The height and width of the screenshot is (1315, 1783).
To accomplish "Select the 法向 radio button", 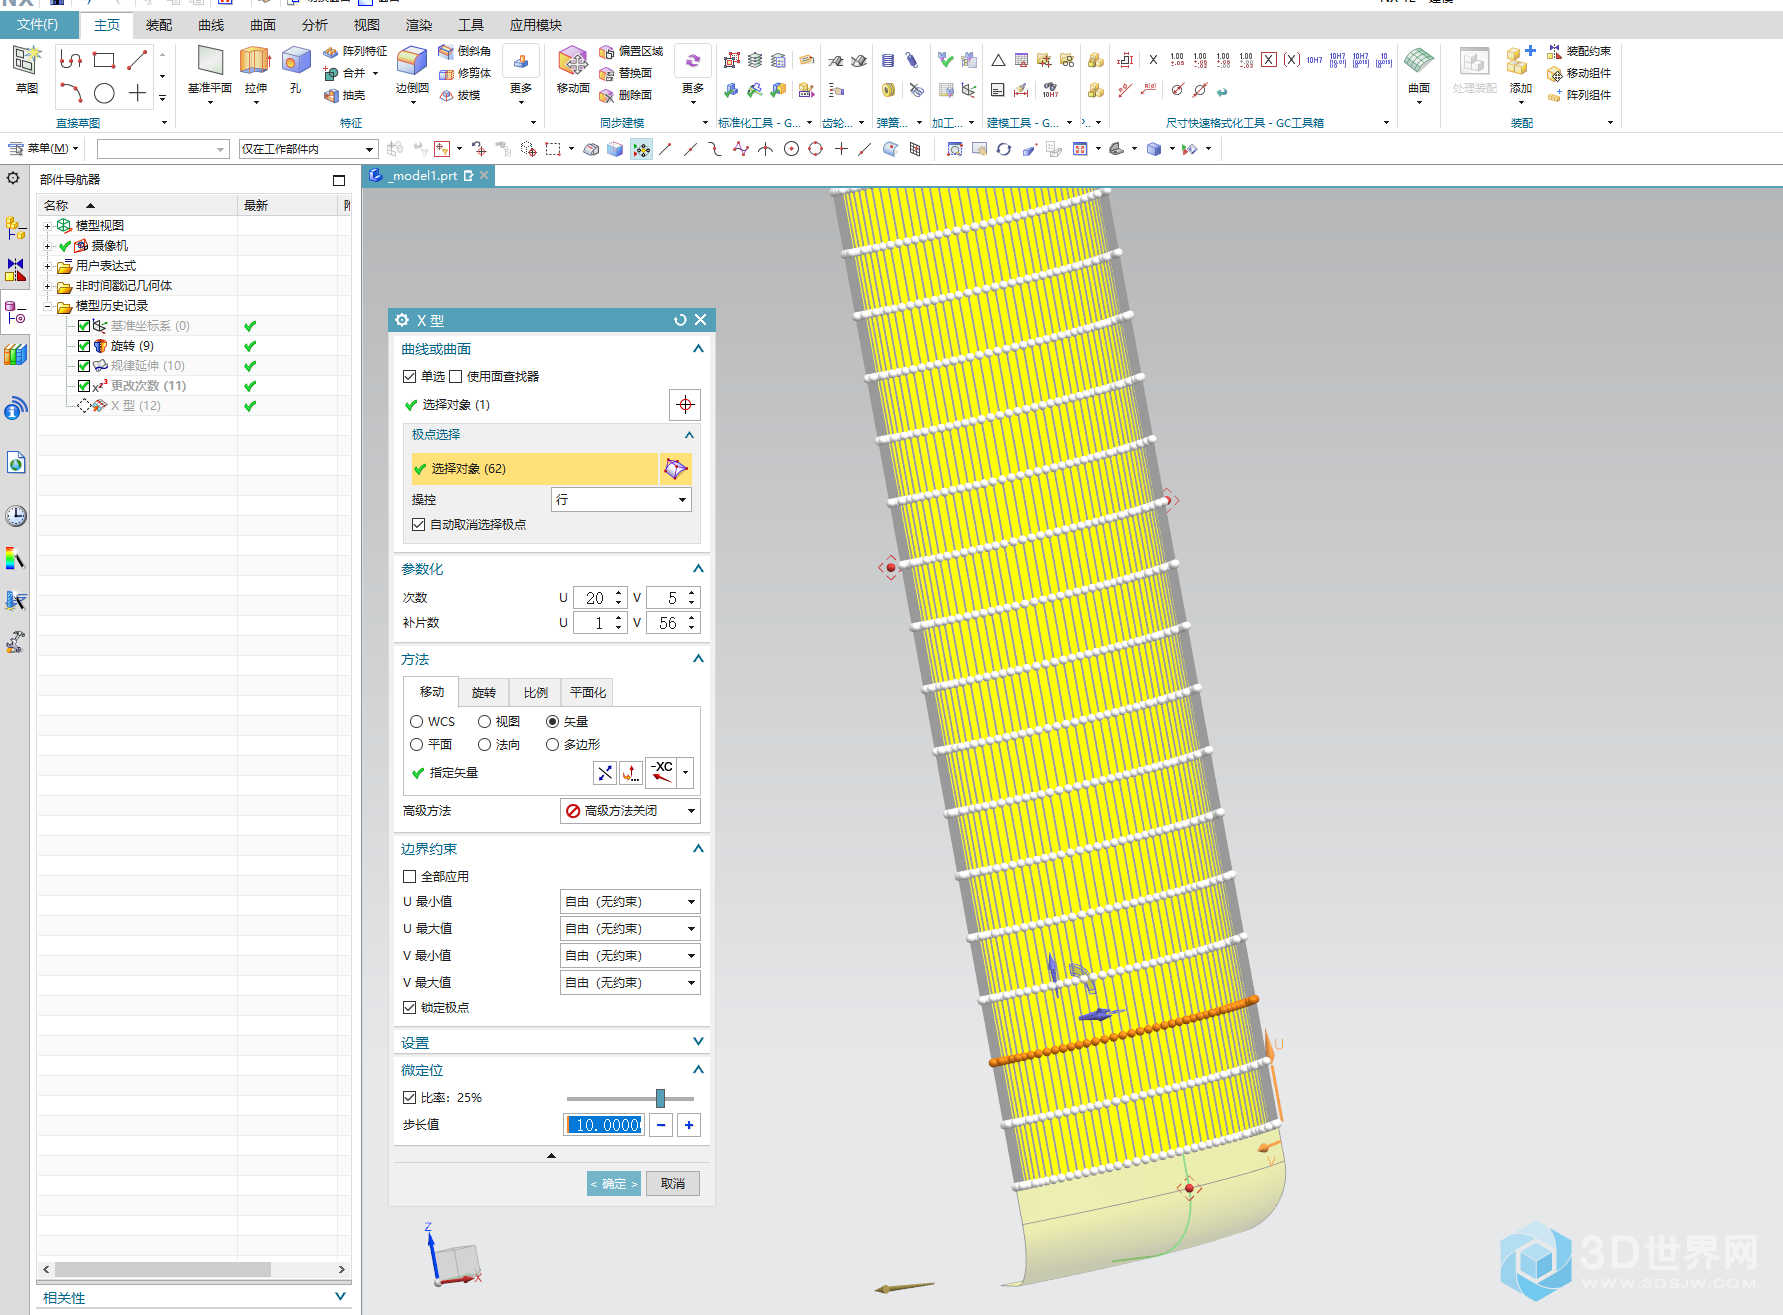I will click(x=484, y=744).
